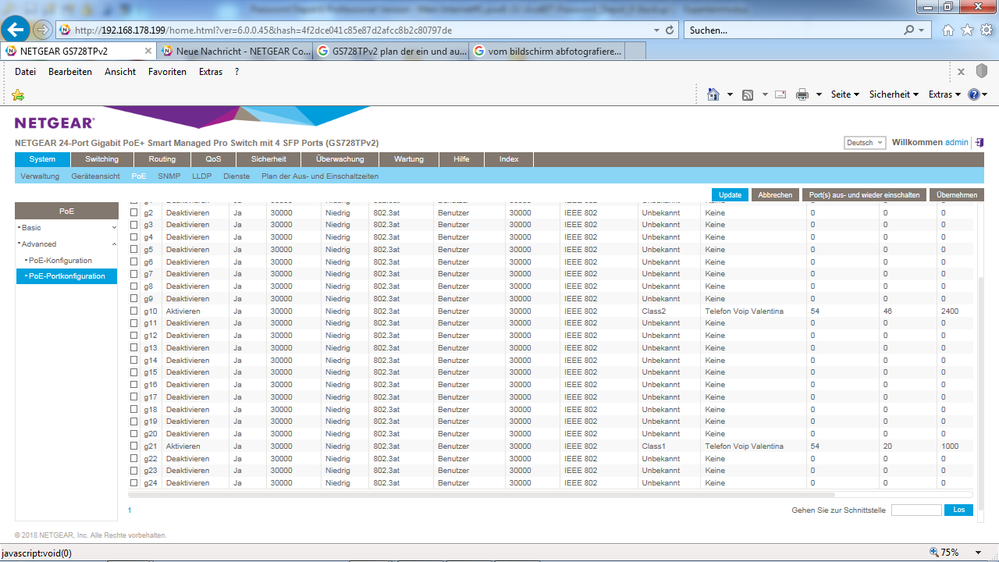Click Port(s) aus- und wieder einschalten button
999x562 pixels.
click(x=864, y=195)
